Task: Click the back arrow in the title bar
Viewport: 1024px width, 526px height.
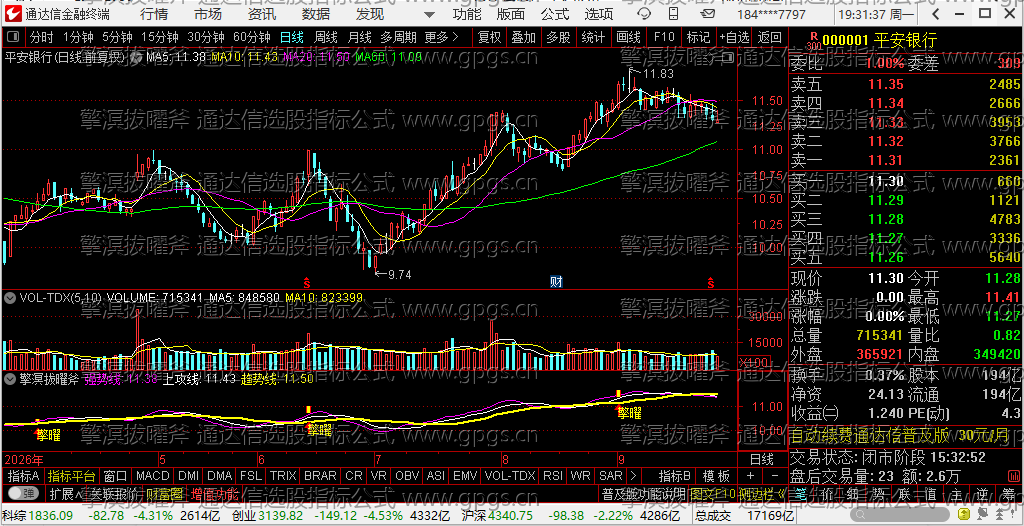Action: tap(935, 14)
